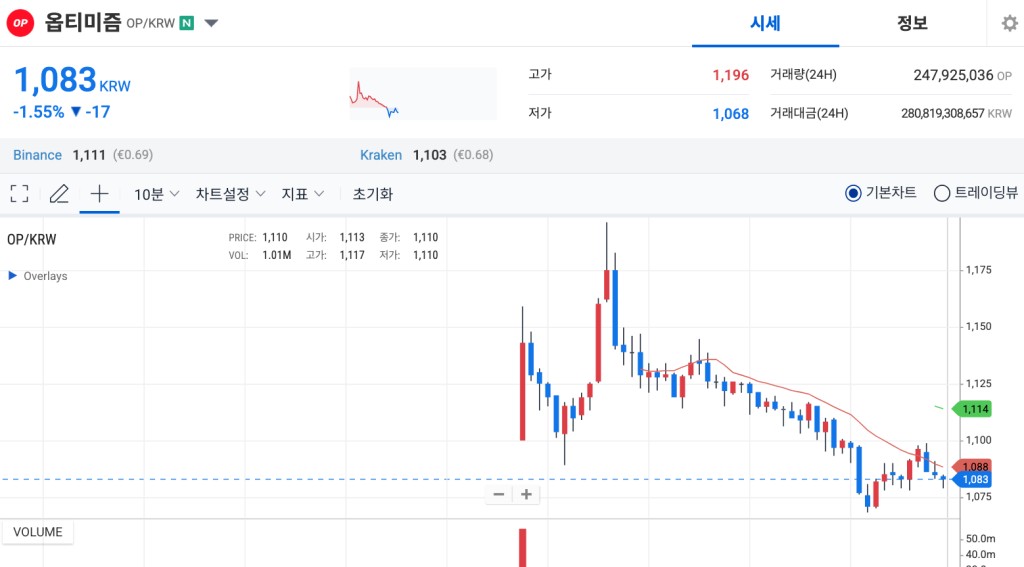Click the -1.55% change text
Screen dimensions: 1024x567
39,112
